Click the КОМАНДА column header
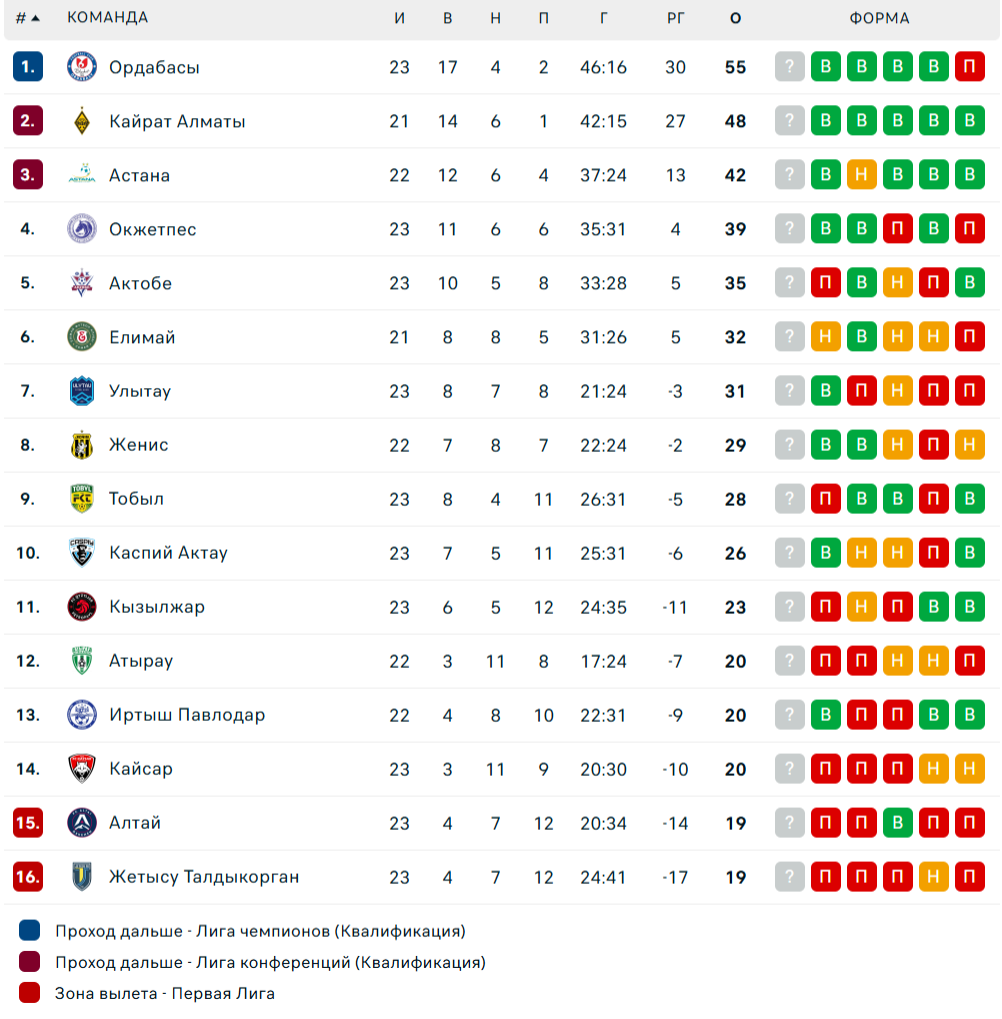The width and height of the screenshot is (1002, 1019). point(108,18)
